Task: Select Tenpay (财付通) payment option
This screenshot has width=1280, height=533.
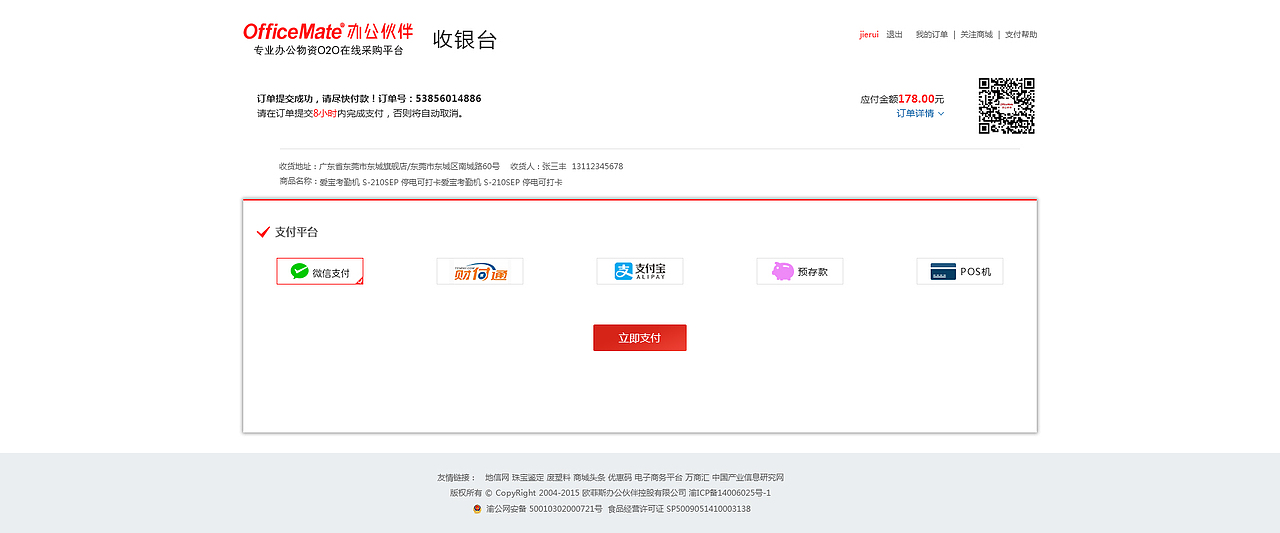Action: (x=480, y=271)
